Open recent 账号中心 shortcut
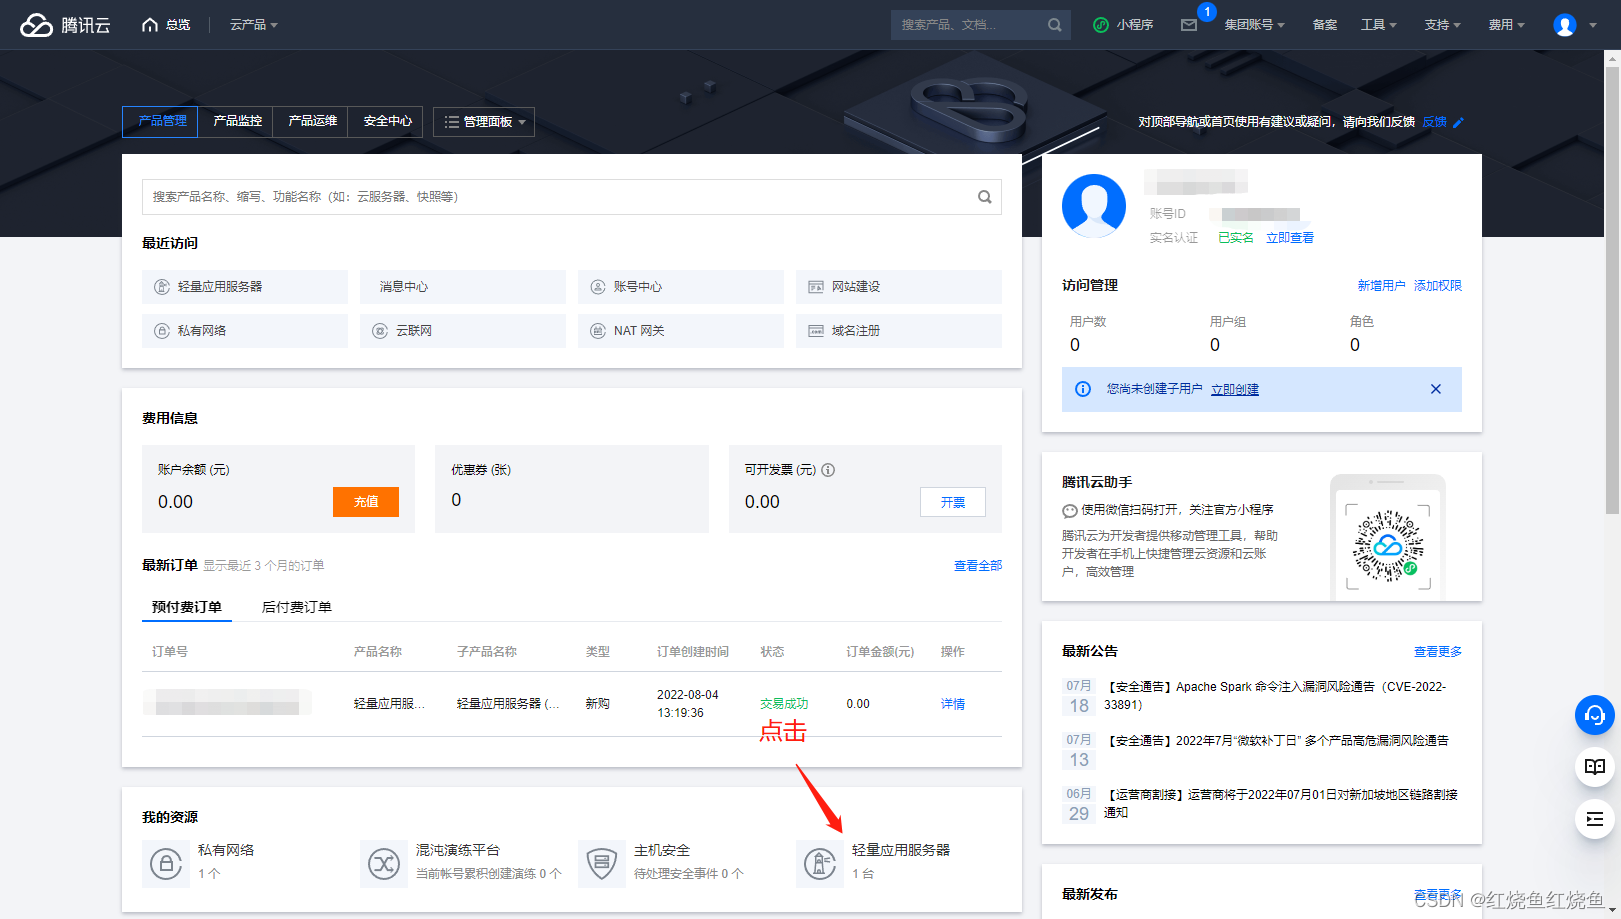Screen dimensions: 1621x919 pos(681,287)
